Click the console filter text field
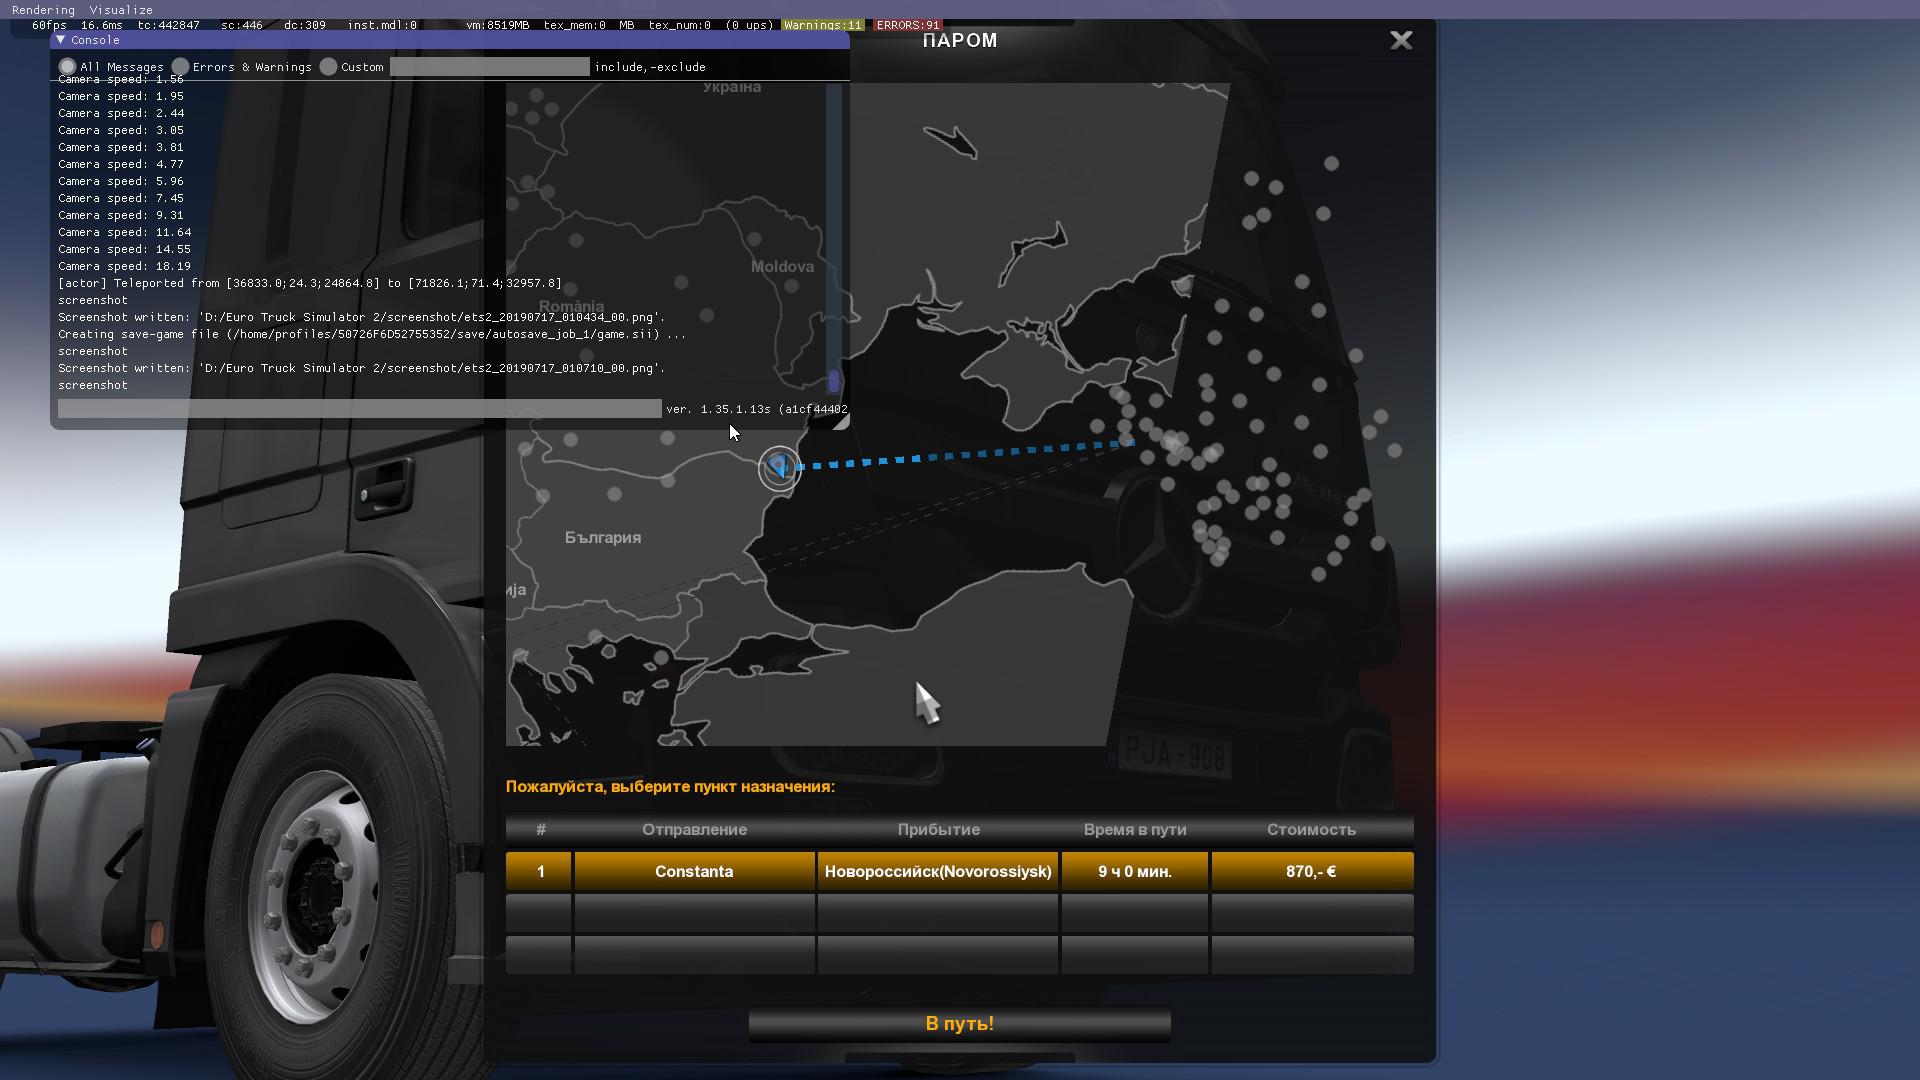The width and height of the screenshot is (1920, 1080). [x=489, y=67]
